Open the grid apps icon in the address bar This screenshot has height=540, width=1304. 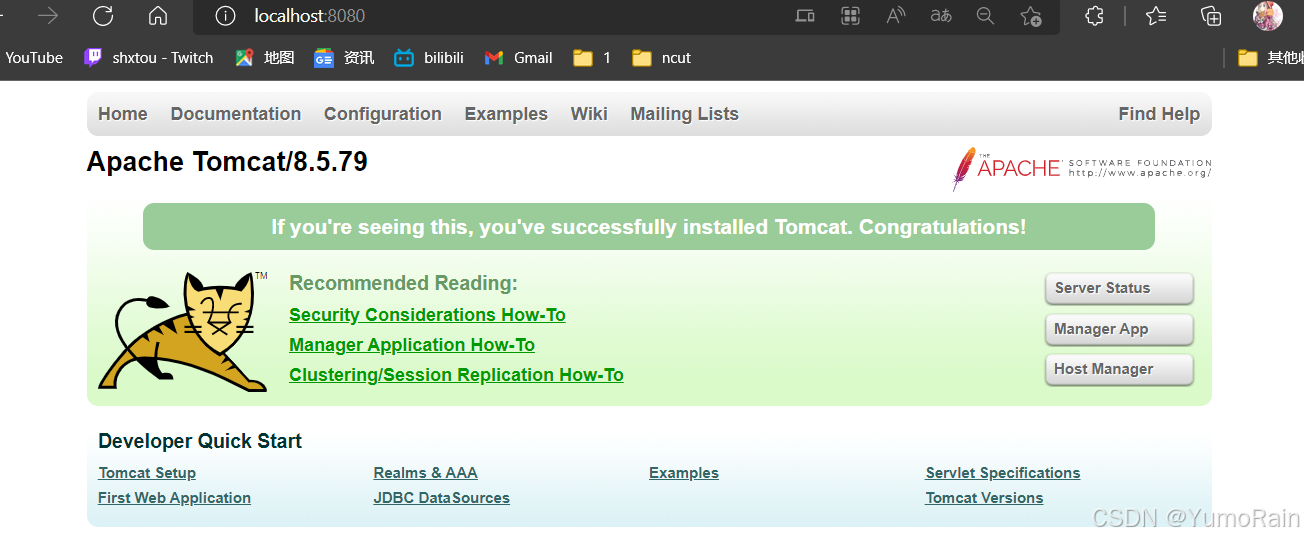pyautogui.click(x=850, y=16)
